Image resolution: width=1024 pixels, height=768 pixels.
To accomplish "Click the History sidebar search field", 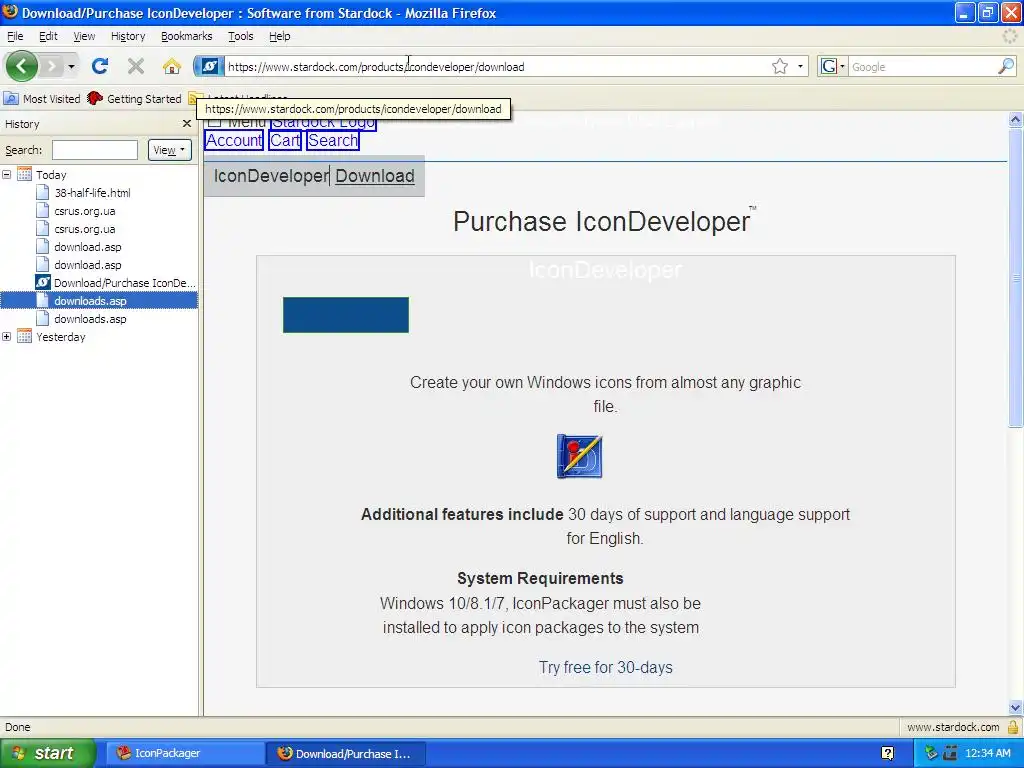I will tap(95, 150).
